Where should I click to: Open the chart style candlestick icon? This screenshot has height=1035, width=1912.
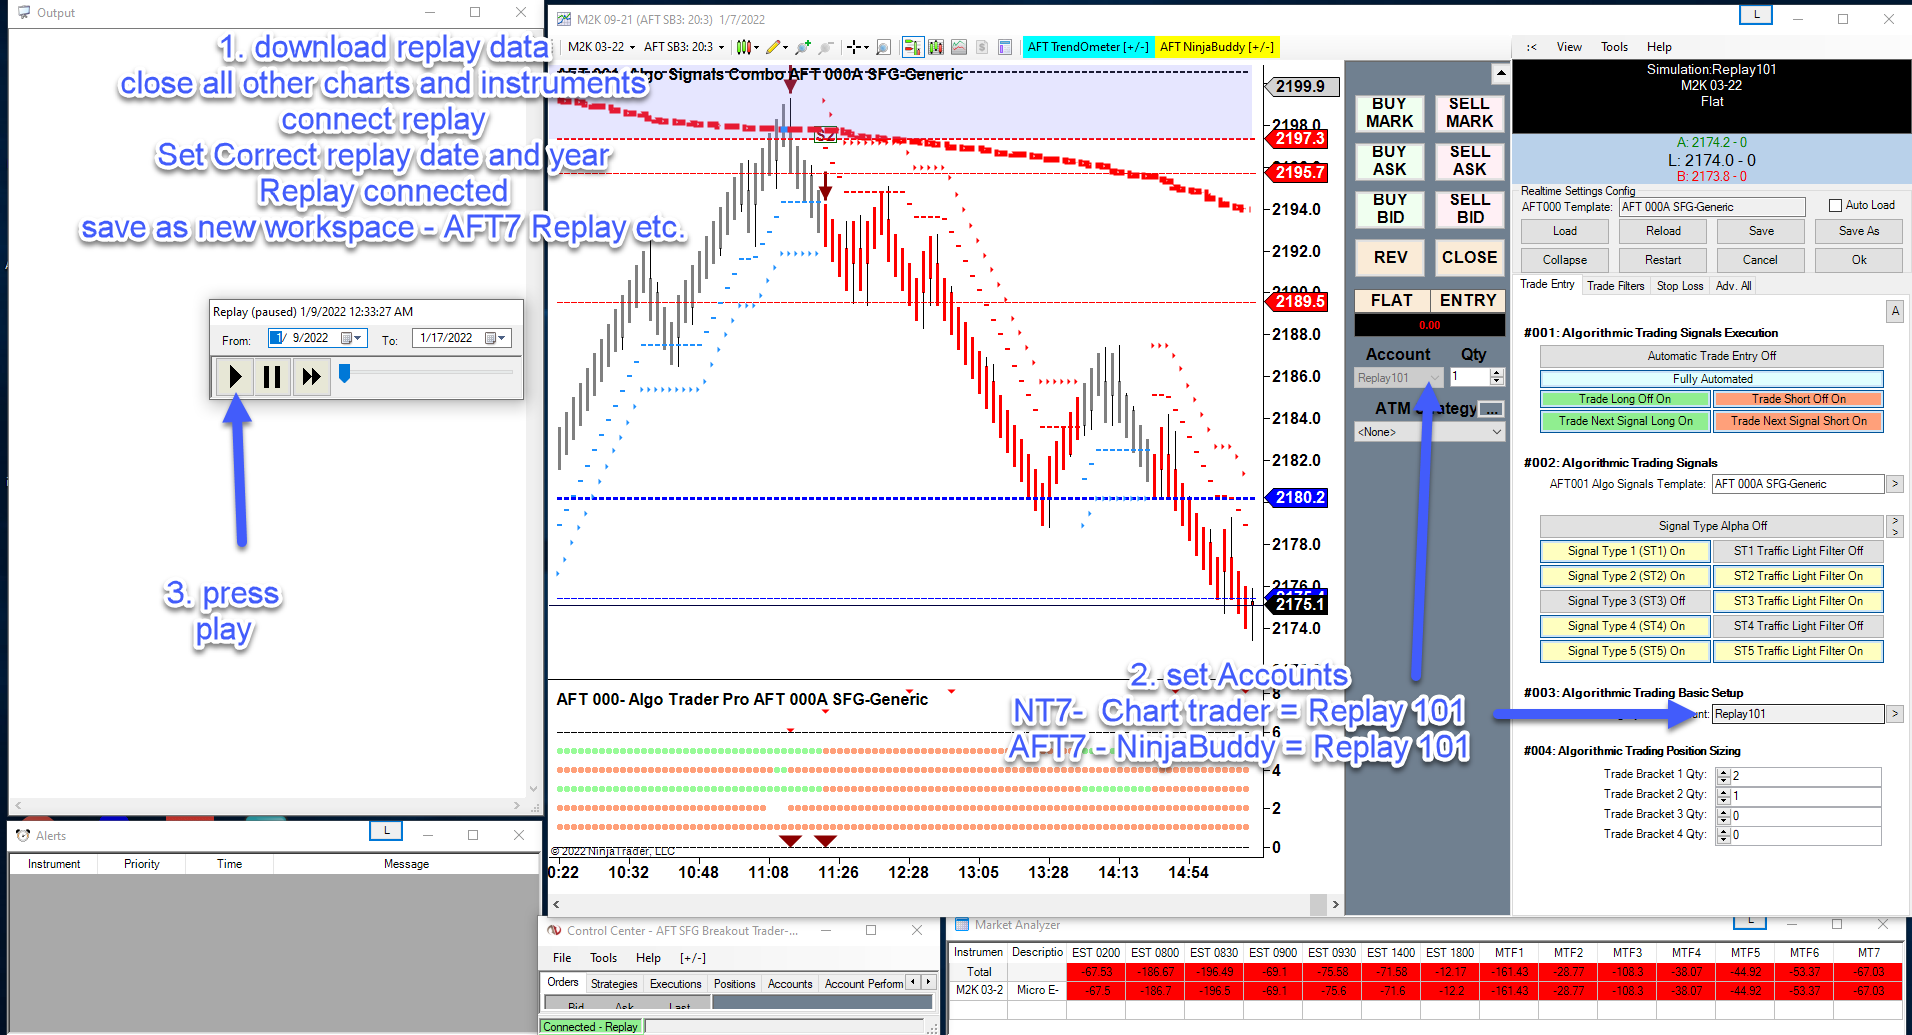click(744, 47)
